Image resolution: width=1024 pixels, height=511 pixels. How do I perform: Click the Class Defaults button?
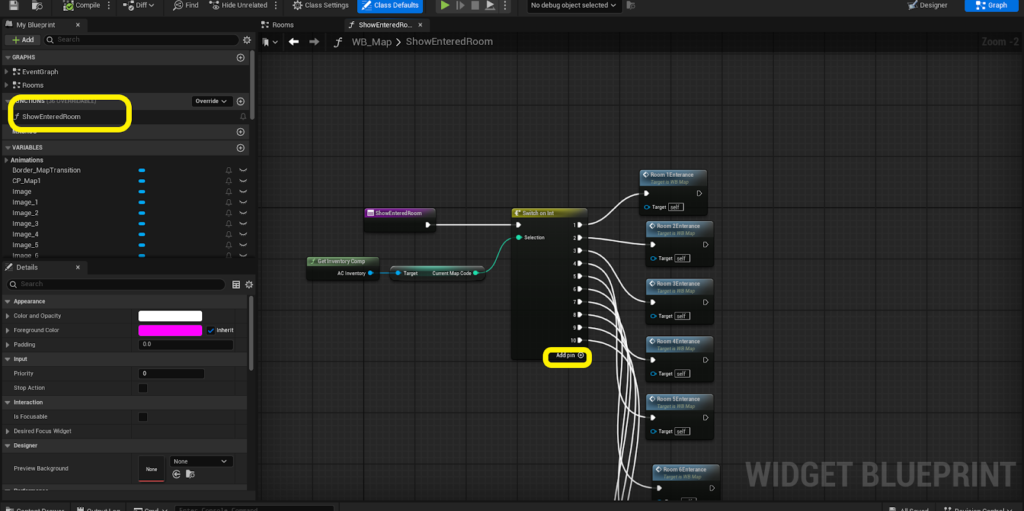(391, 6)
